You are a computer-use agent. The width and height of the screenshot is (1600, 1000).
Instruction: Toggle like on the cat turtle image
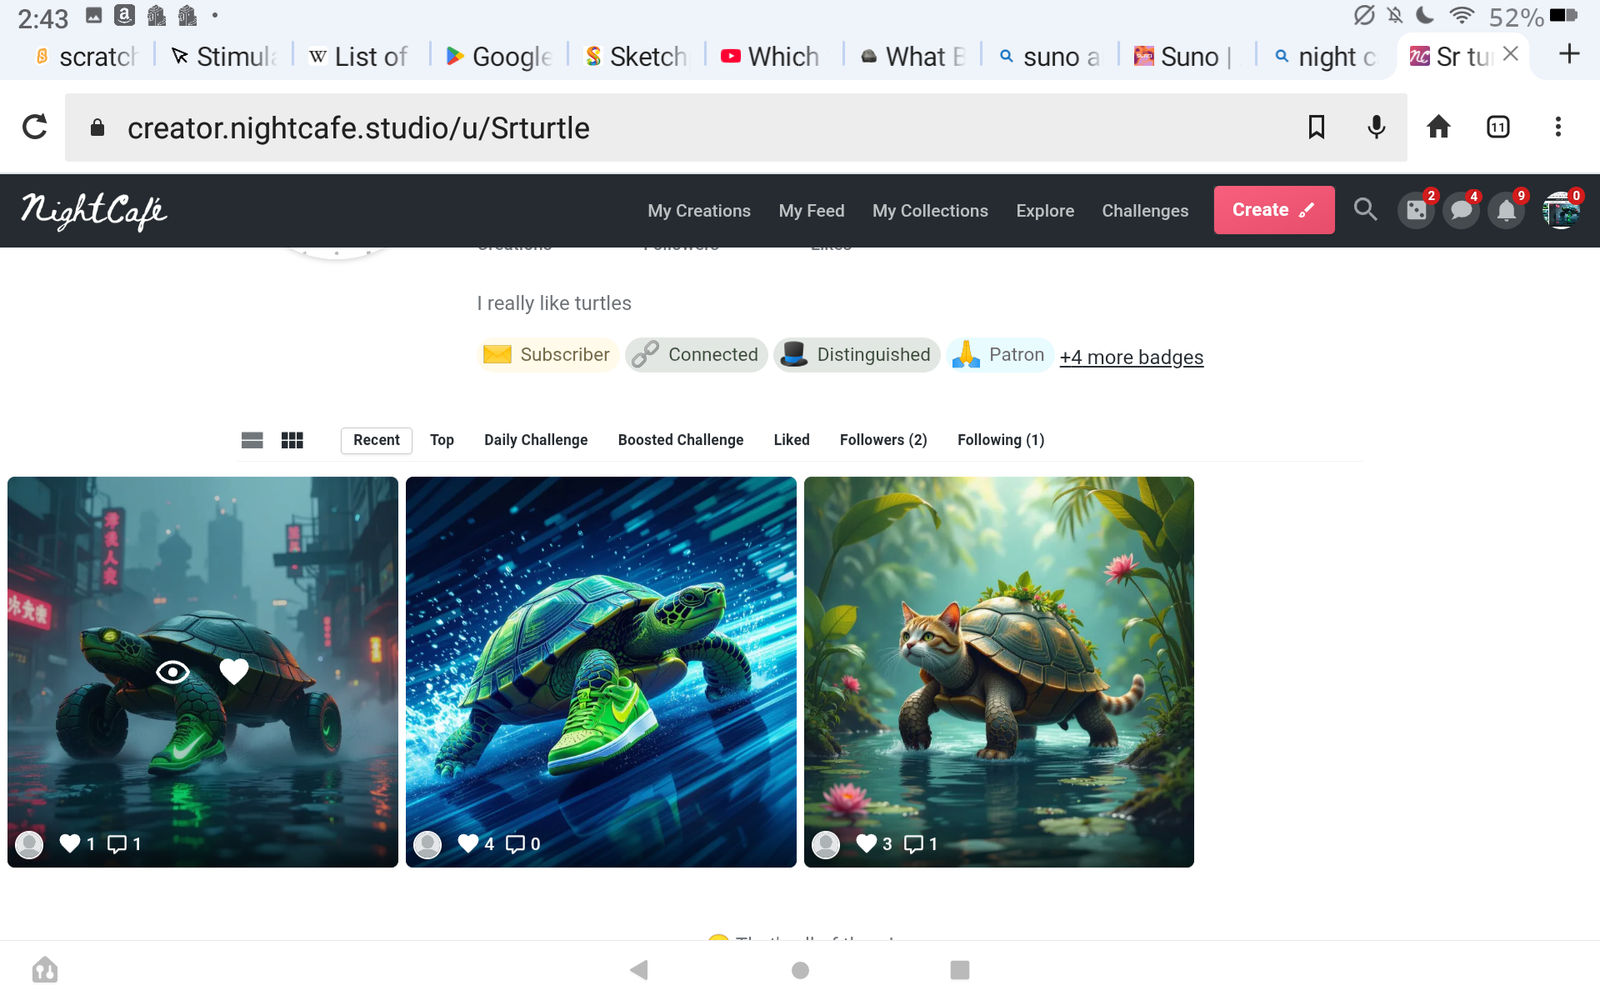[866, 844]
